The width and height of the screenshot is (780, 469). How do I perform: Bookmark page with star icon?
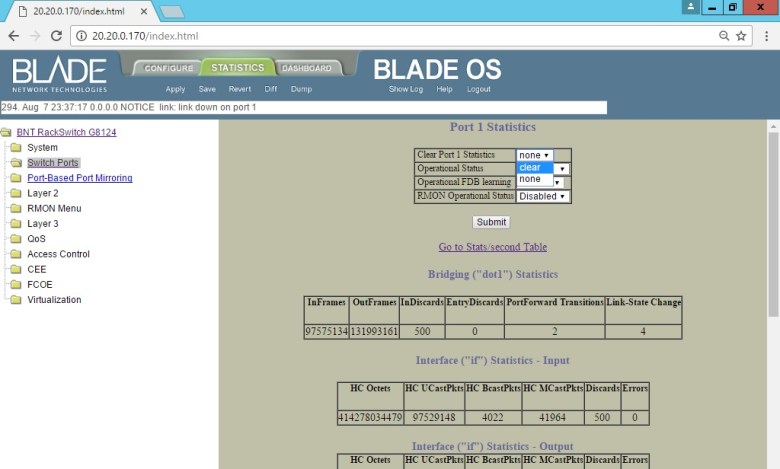pos(741,36)
